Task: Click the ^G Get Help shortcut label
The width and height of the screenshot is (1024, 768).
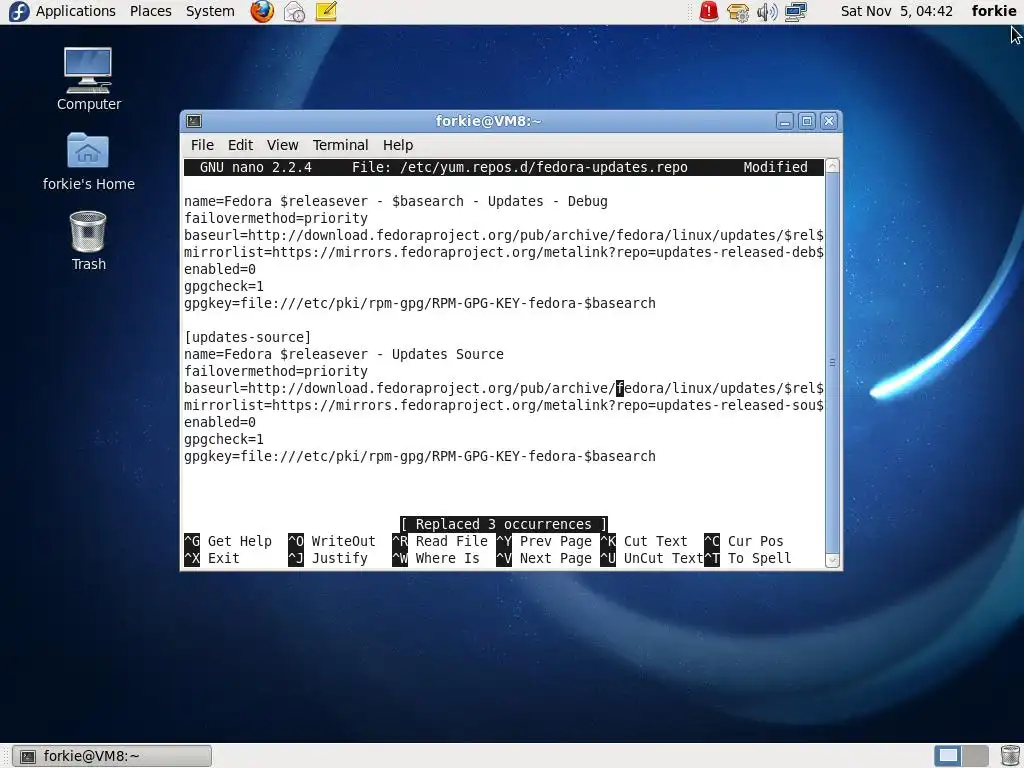Action: coord(228,541)
